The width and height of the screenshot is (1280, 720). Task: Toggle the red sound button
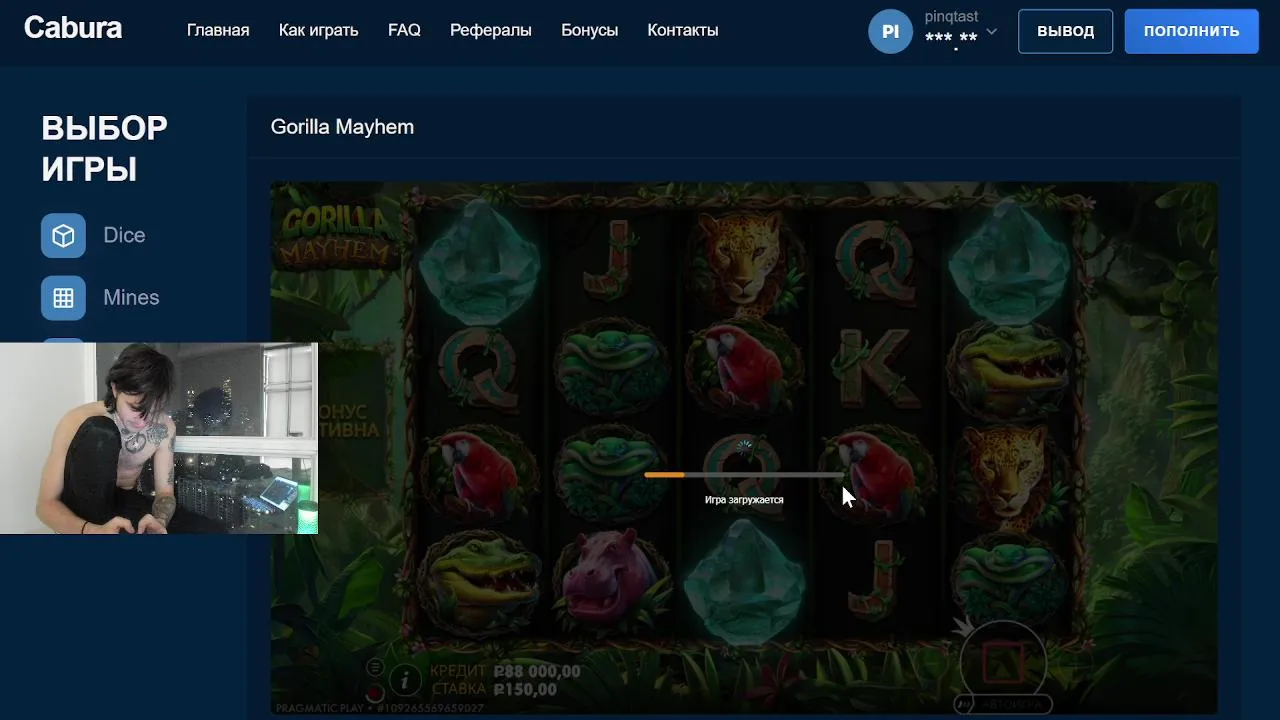(x=375, y=692)
